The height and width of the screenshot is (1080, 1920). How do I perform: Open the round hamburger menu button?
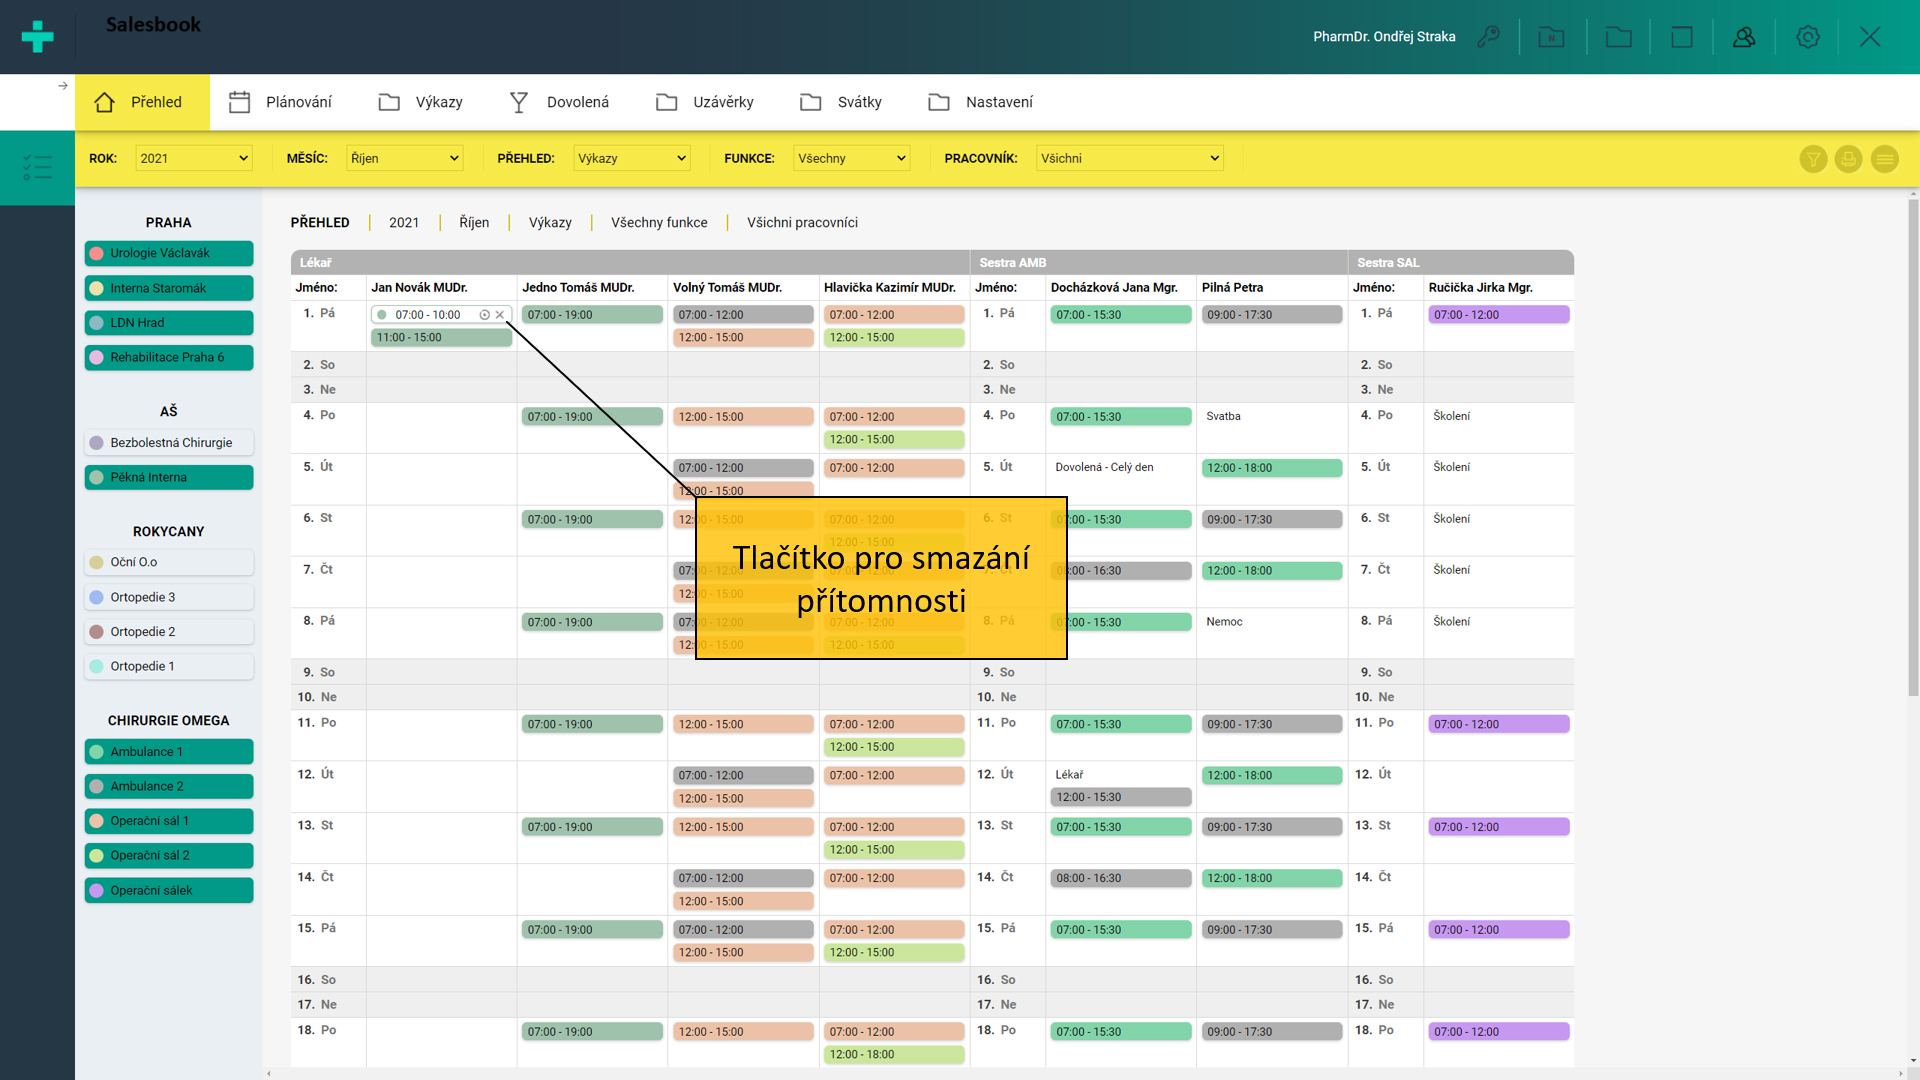1884,159
